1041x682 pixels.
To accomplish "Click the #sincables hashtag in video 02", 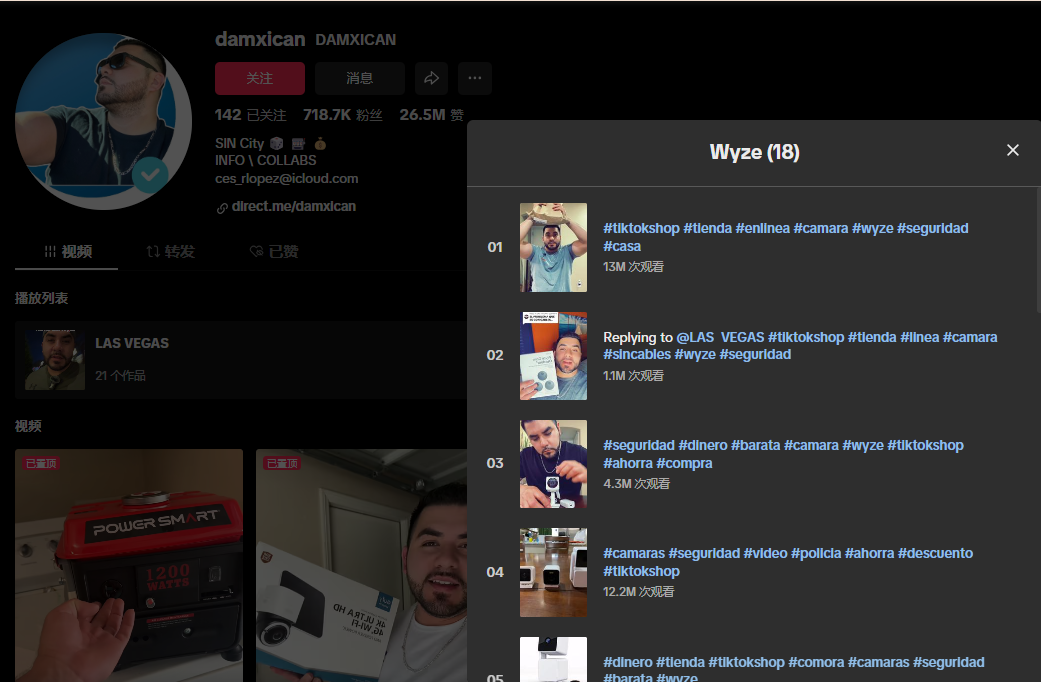I will tap(637, 355).
